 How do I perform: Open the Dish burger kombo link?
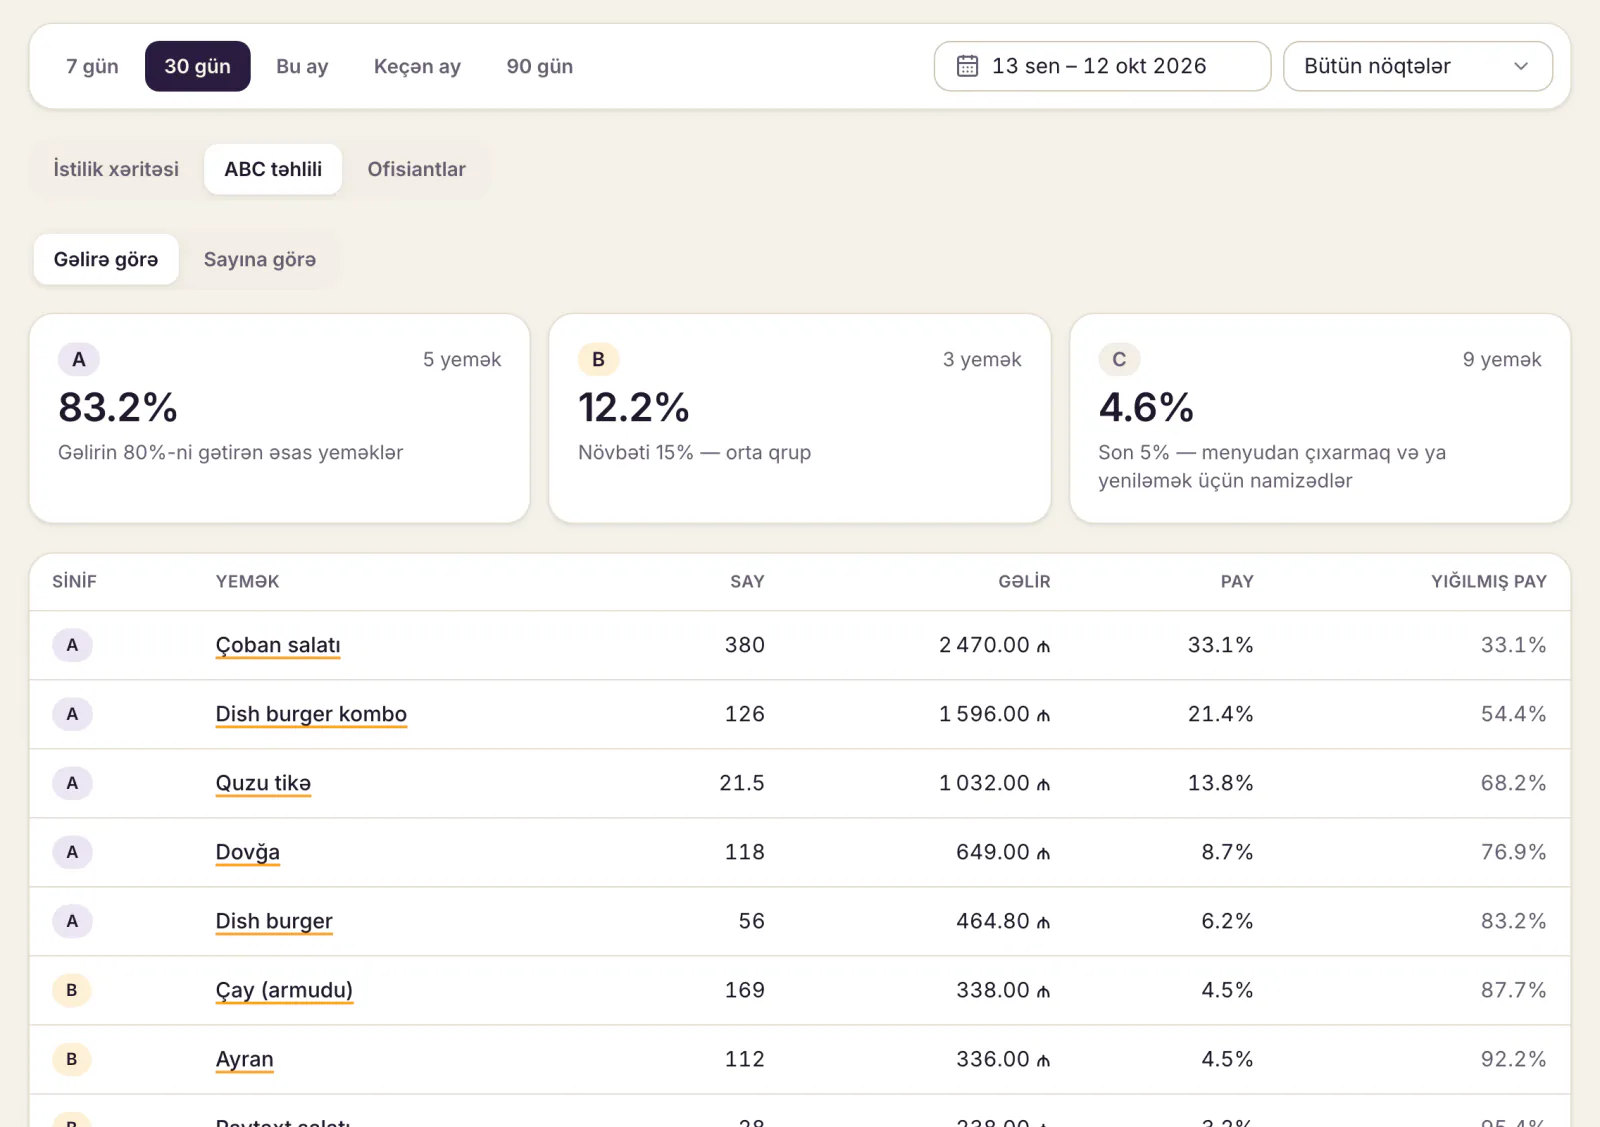click(311, 714)
